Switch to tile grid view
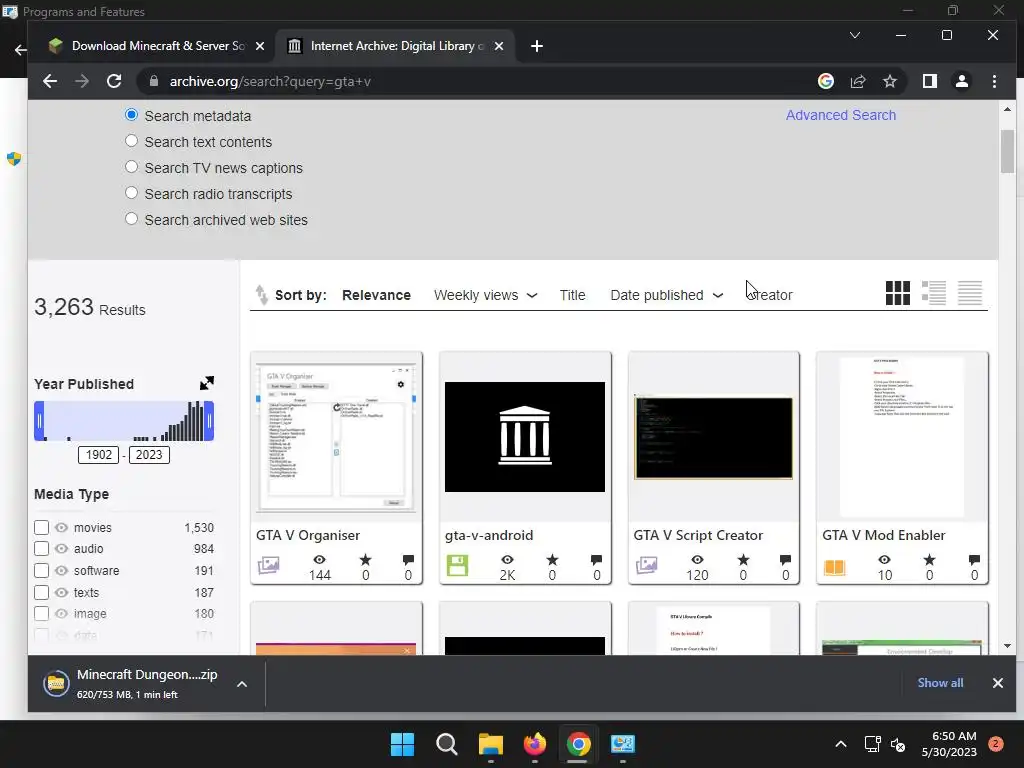Screen dimensions: 1024x768 (x=897, y=293)
